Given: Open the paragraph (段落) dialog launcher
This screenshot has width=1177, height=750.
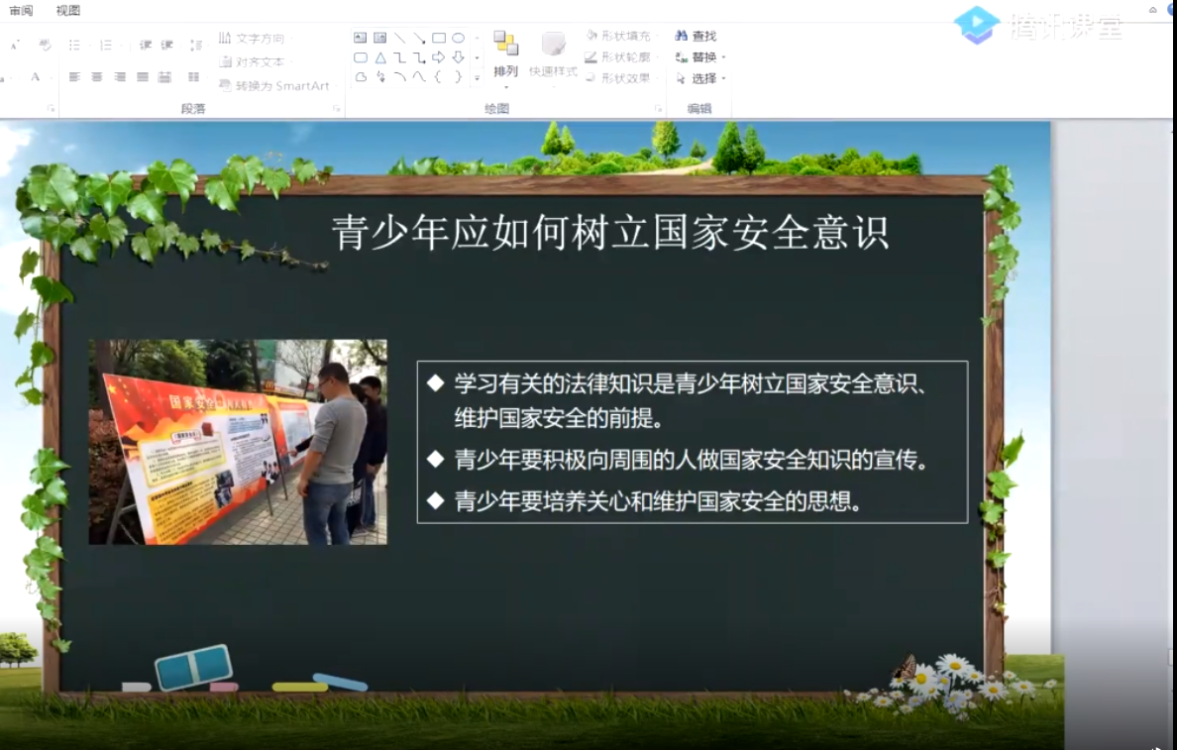Looking at the screenshot, I should [336, 108].
